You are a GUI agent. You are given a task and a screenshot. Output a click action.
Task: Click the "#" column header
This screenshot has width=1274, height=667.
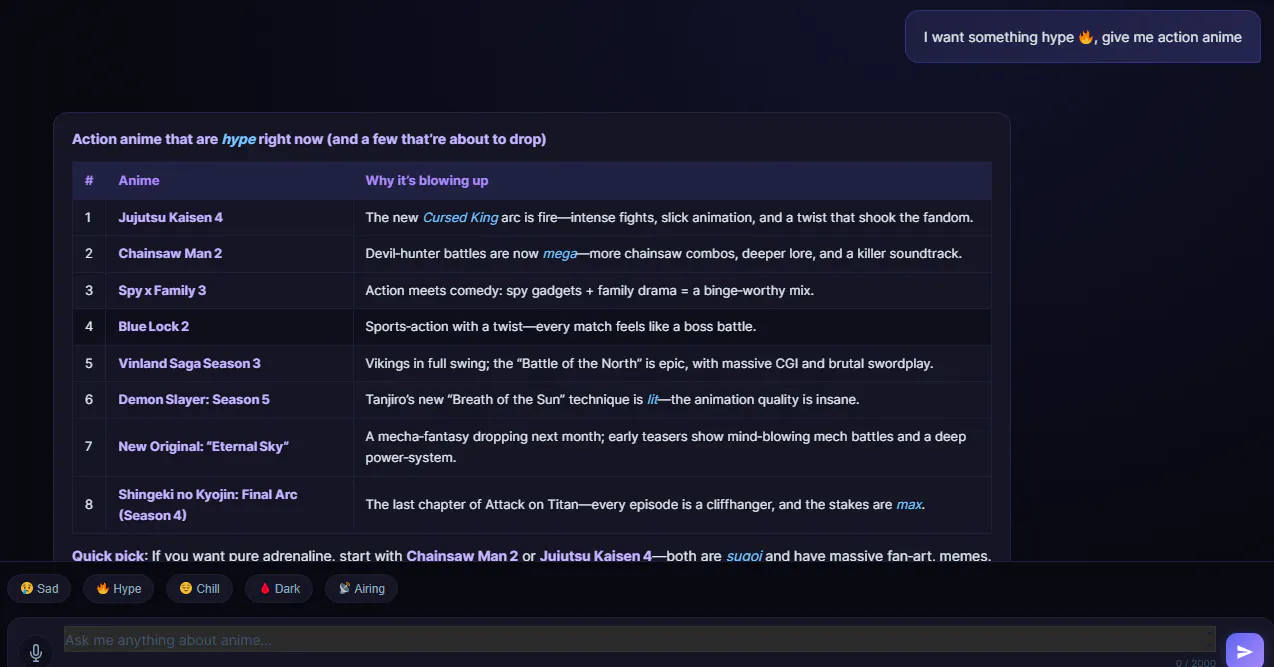[89, 181]
